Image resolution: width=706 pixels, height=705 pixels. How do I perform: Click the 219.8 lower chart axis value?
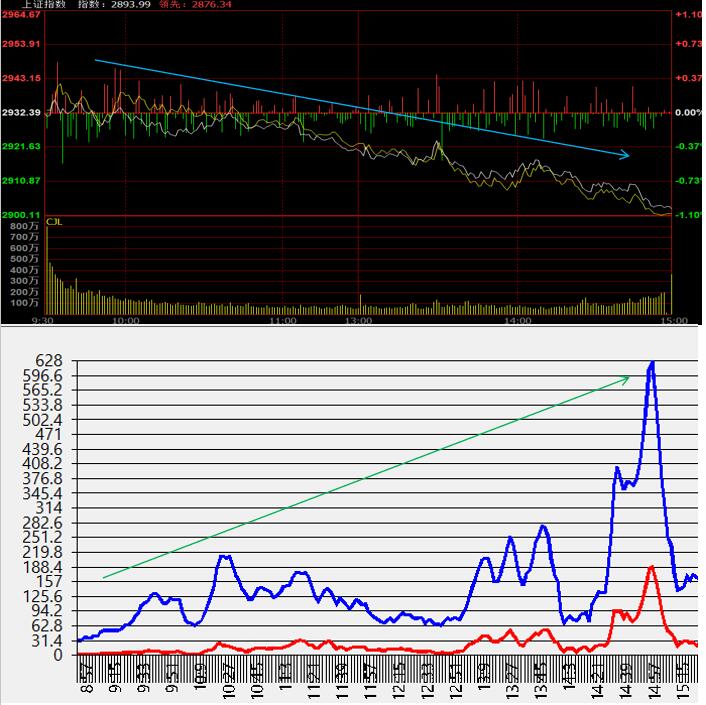tap(43, 552)
